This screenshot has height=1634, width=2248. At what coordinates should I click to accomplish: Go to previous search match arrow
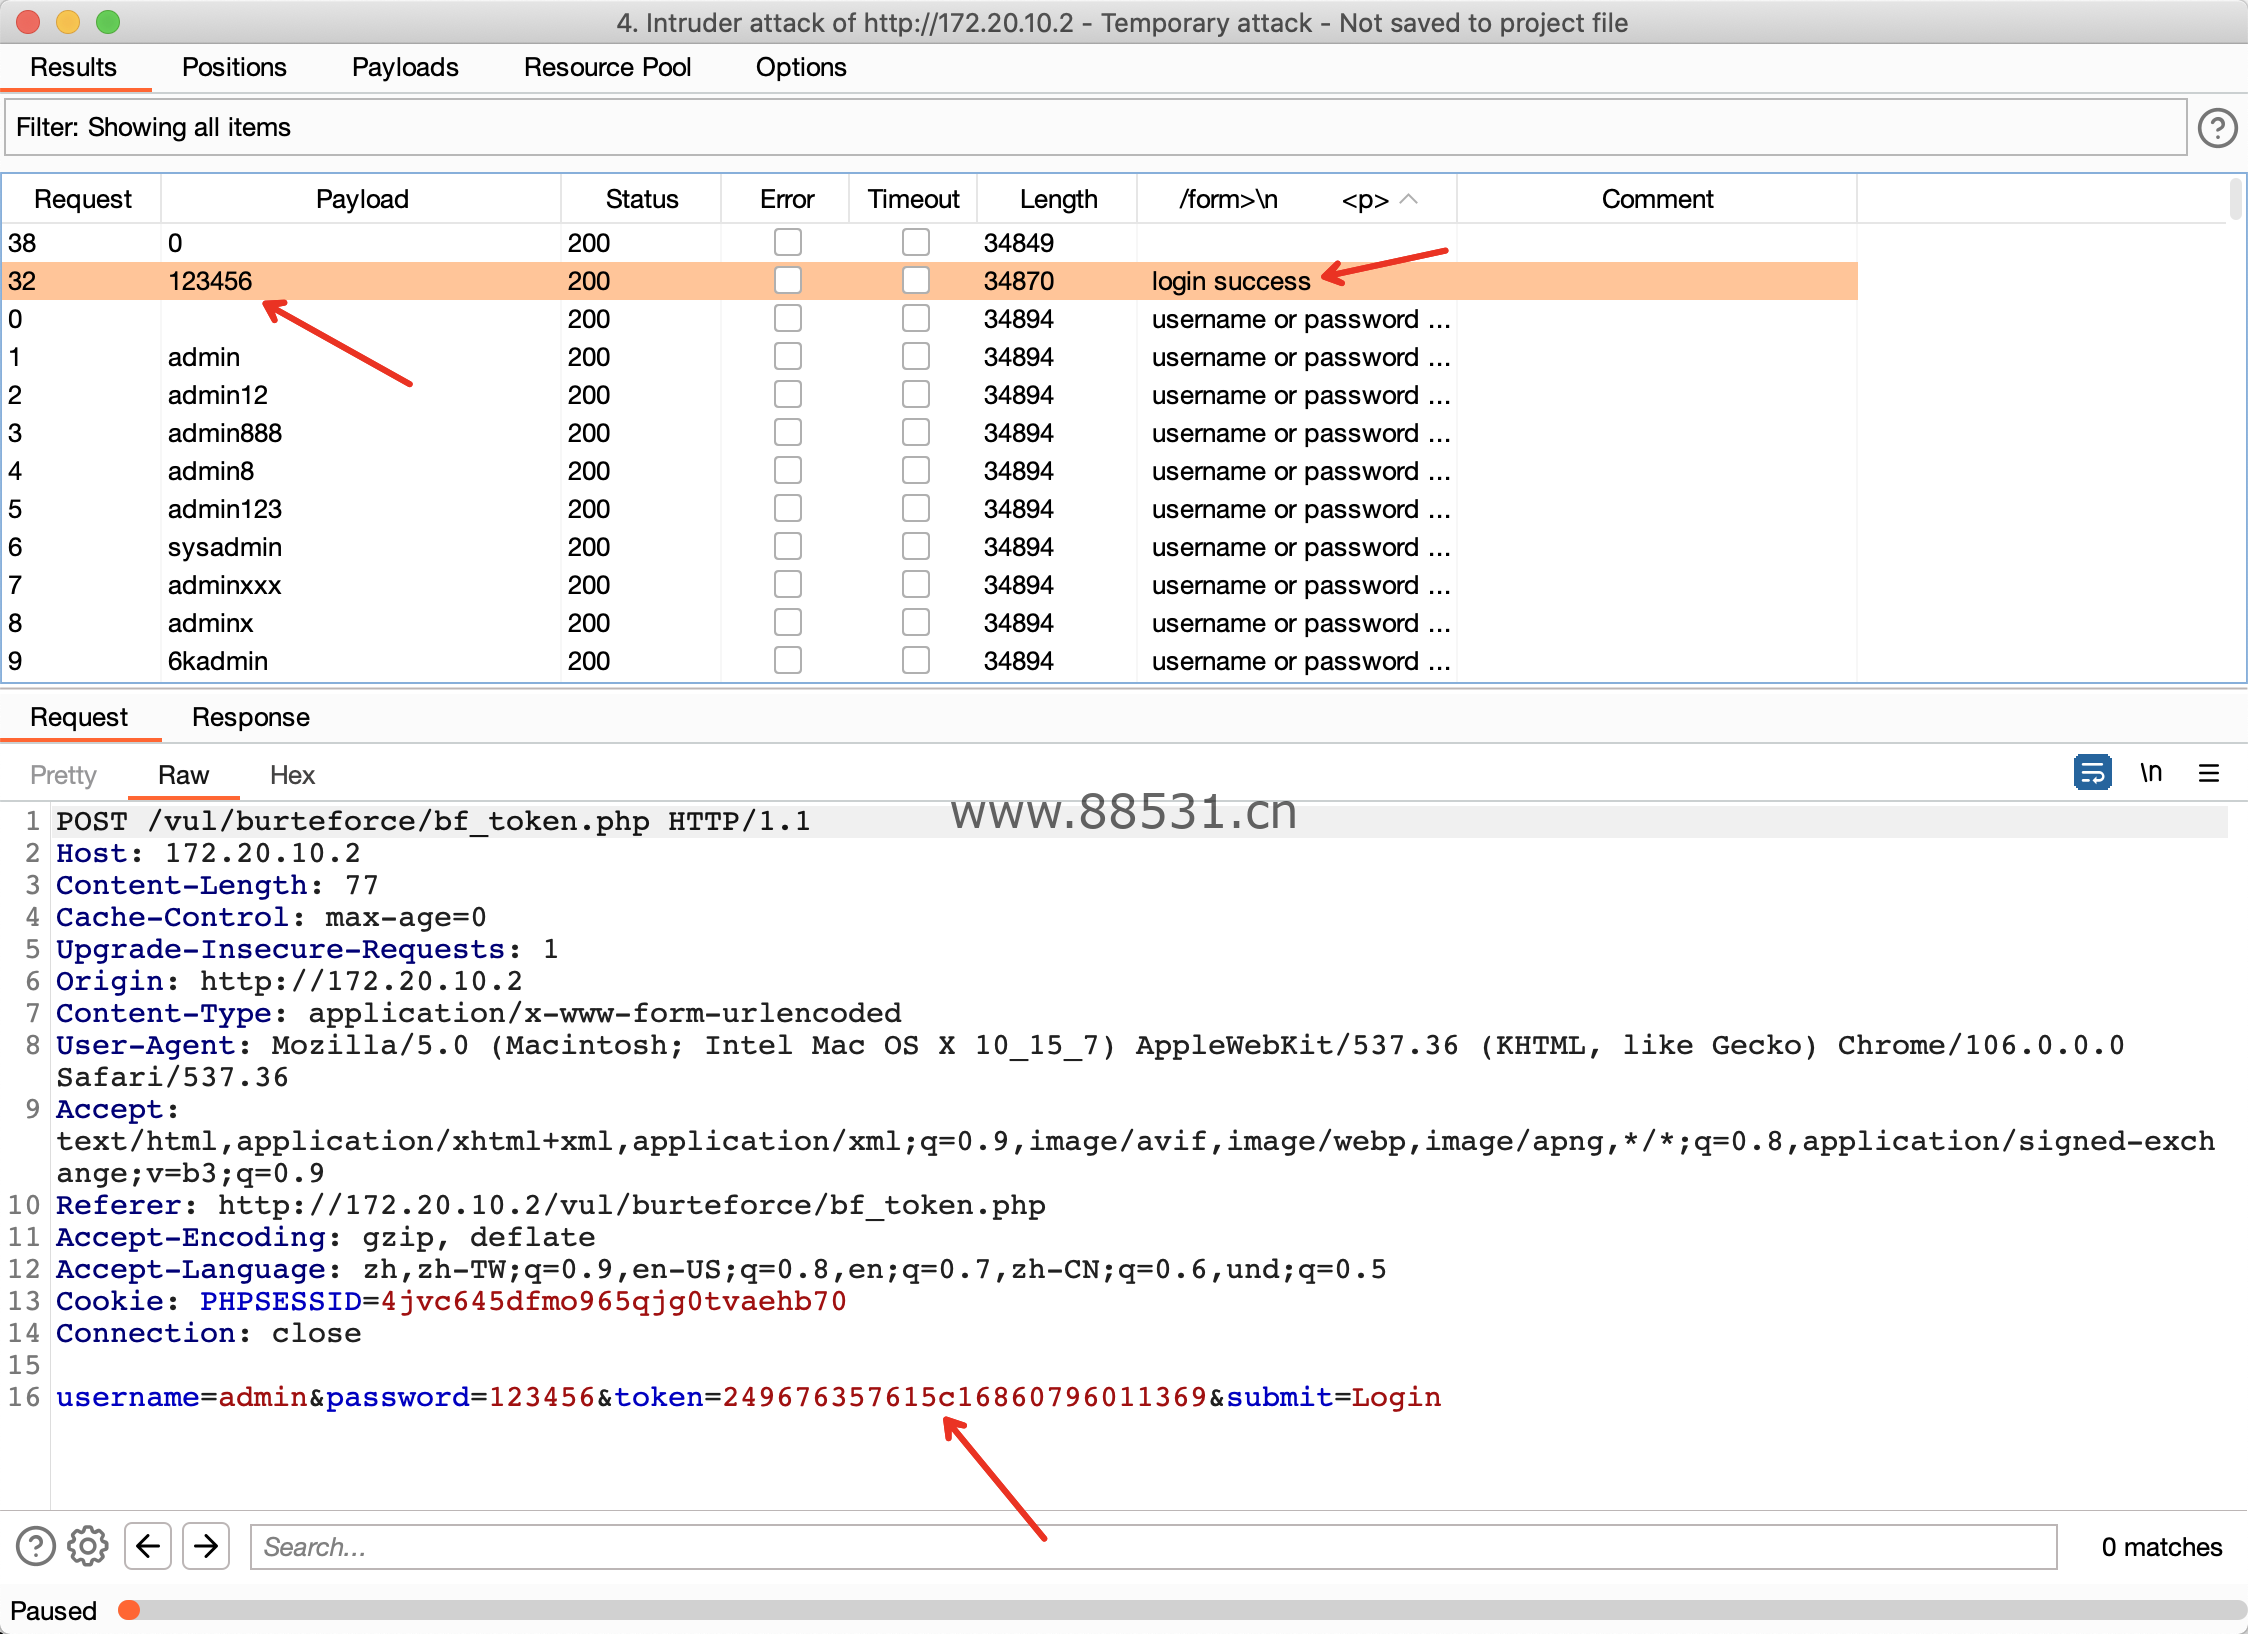tap(148, 1546)
